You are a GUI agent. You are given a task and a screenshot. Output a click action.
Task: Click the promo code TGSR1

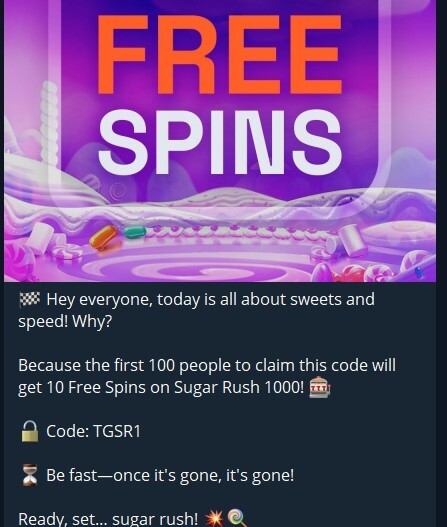coord(117,431)
